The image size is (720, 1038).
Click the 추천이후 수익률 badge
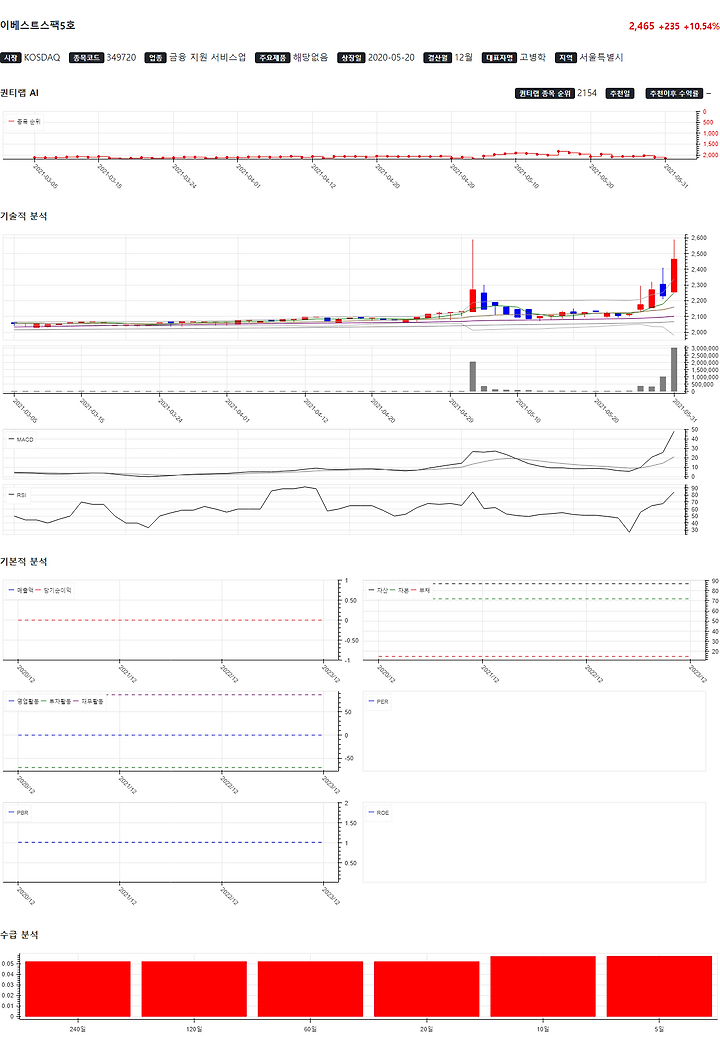(x=674, y=93)
